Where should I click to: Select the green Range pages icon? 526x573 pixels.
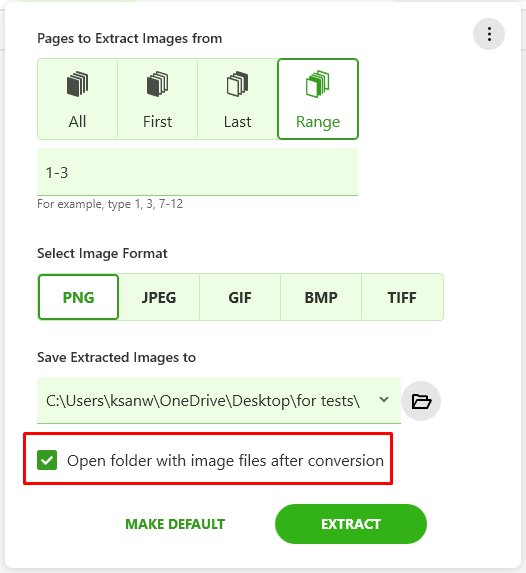pos(318,84)
